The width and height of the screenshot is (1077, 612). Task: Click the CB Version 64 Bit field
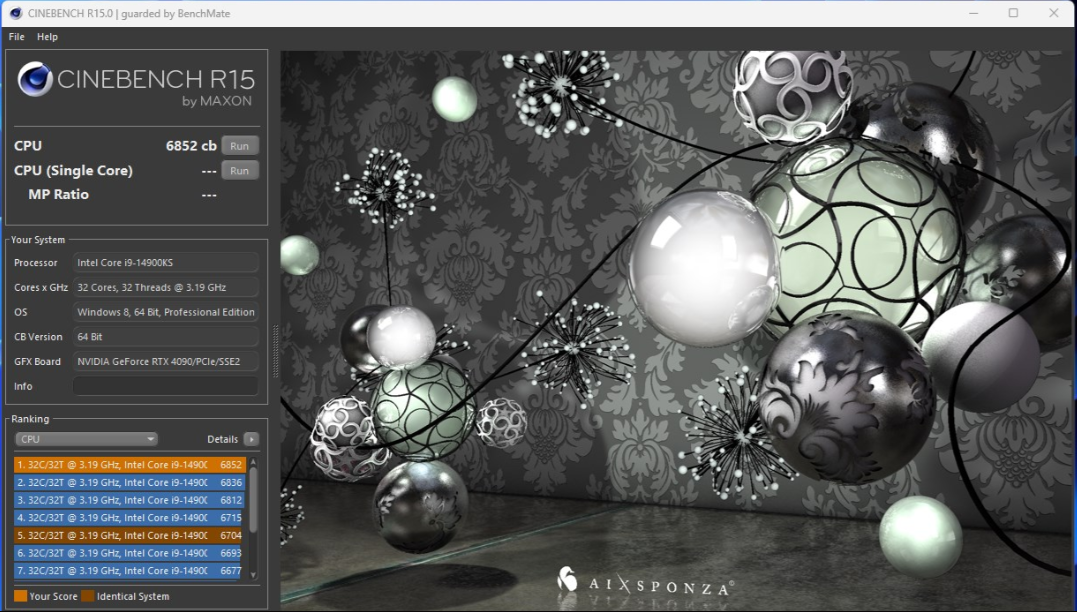[166, 337]
